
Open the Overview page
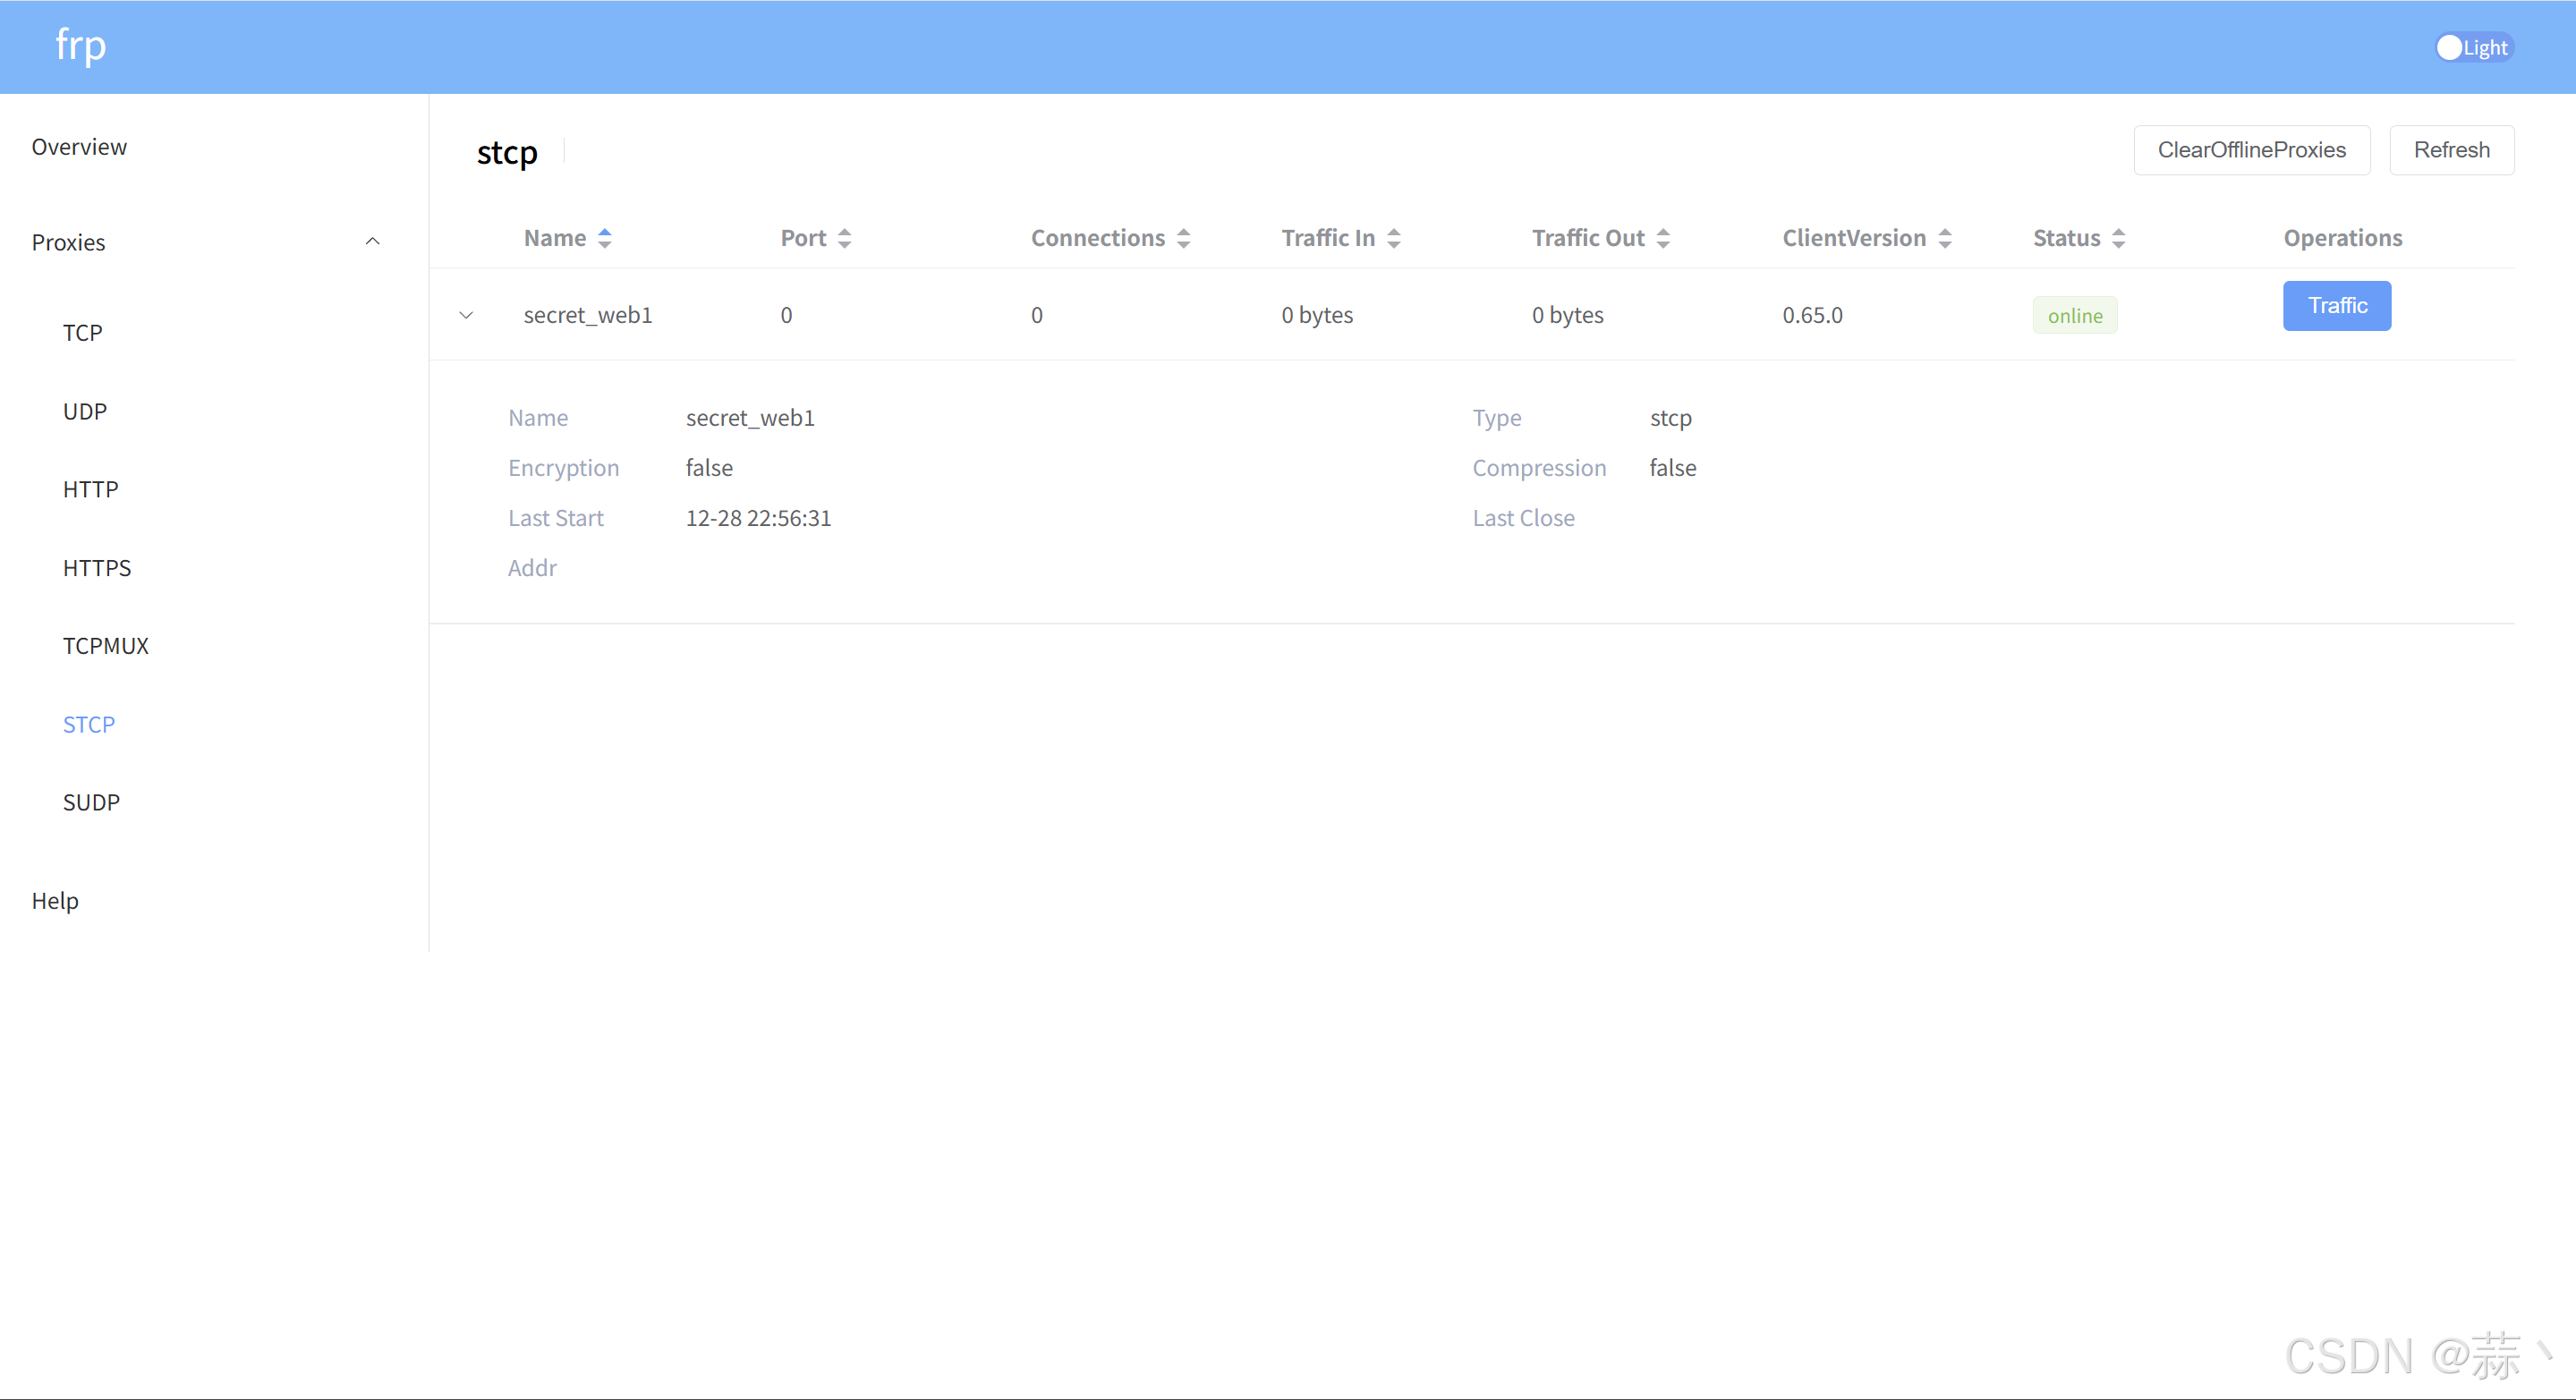point(79,147)
